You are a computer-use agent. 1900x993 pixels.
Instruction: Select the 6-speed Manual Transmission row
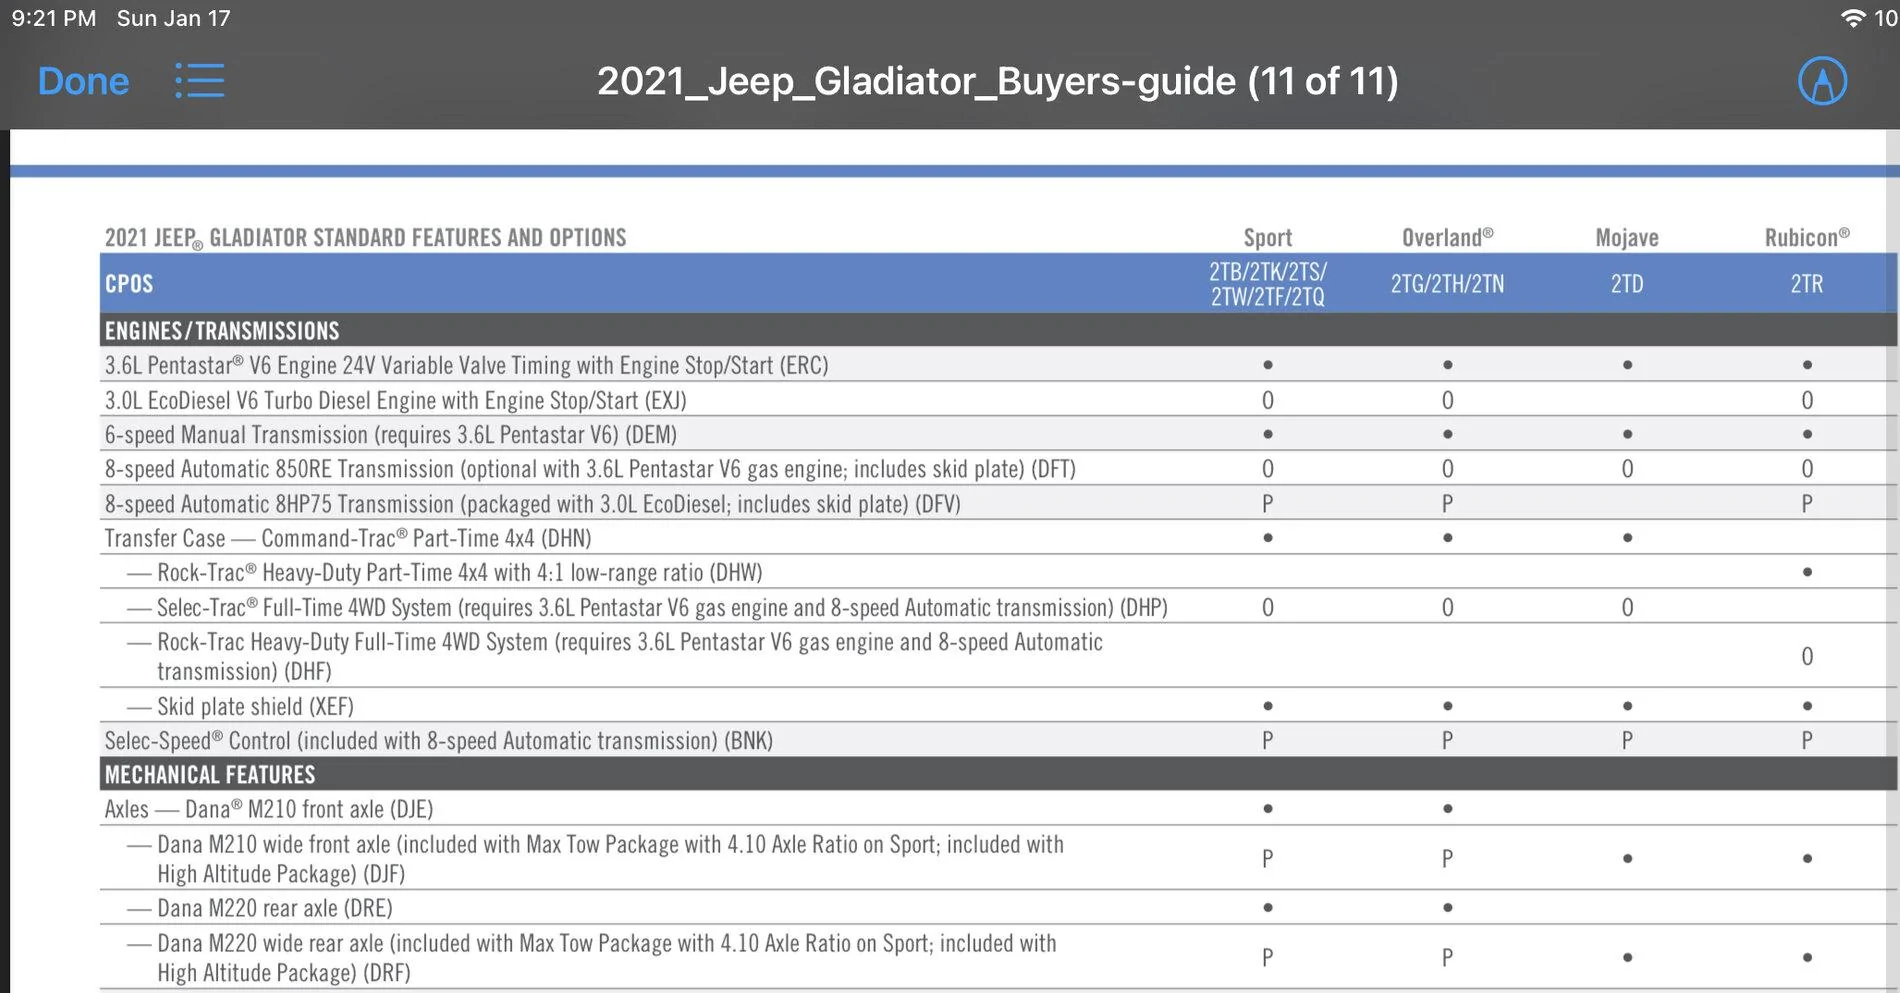point(998,434)
